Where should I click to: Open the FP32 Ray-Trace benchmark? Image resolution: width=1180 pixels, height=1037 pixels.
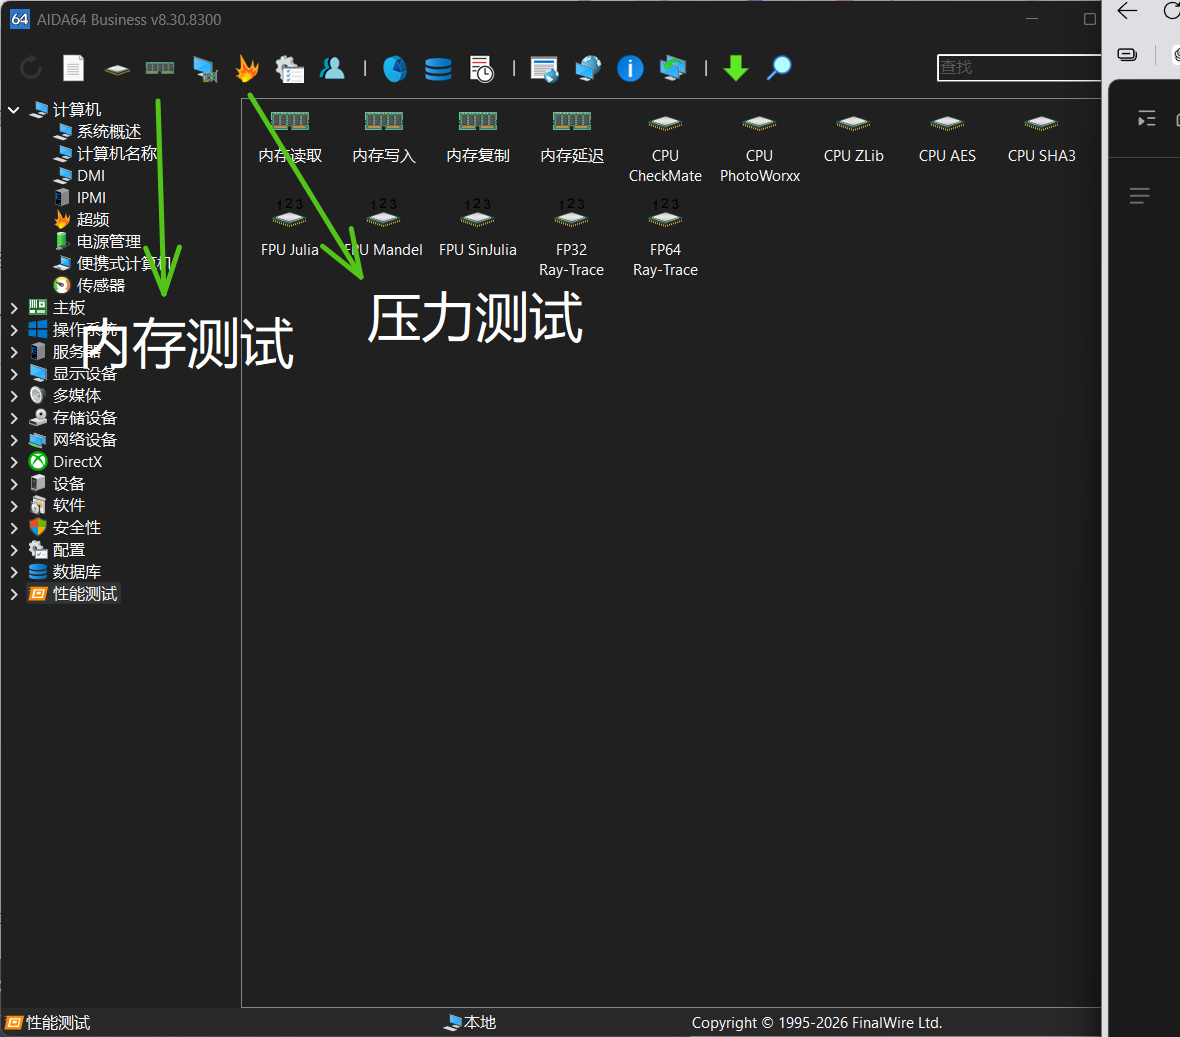571,239
